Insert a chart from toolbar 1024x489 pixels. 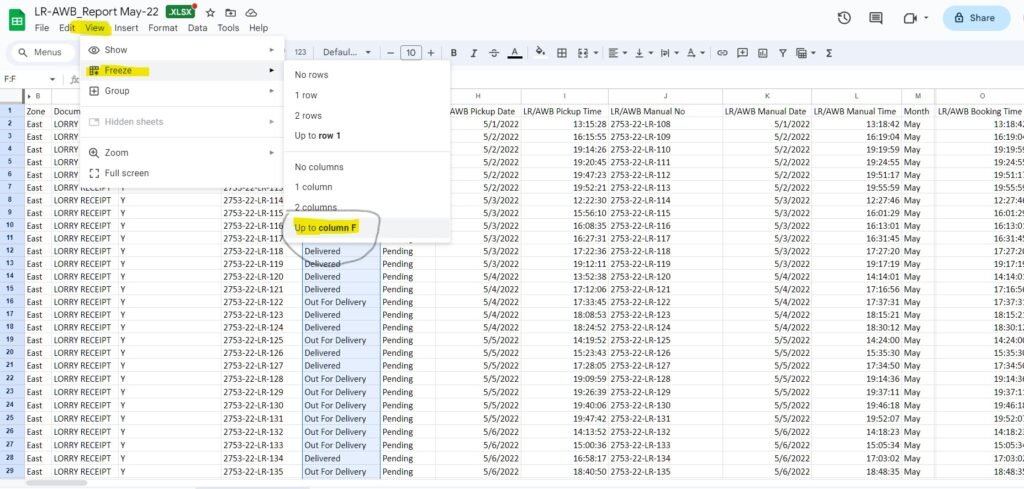(x=762, y=53)
